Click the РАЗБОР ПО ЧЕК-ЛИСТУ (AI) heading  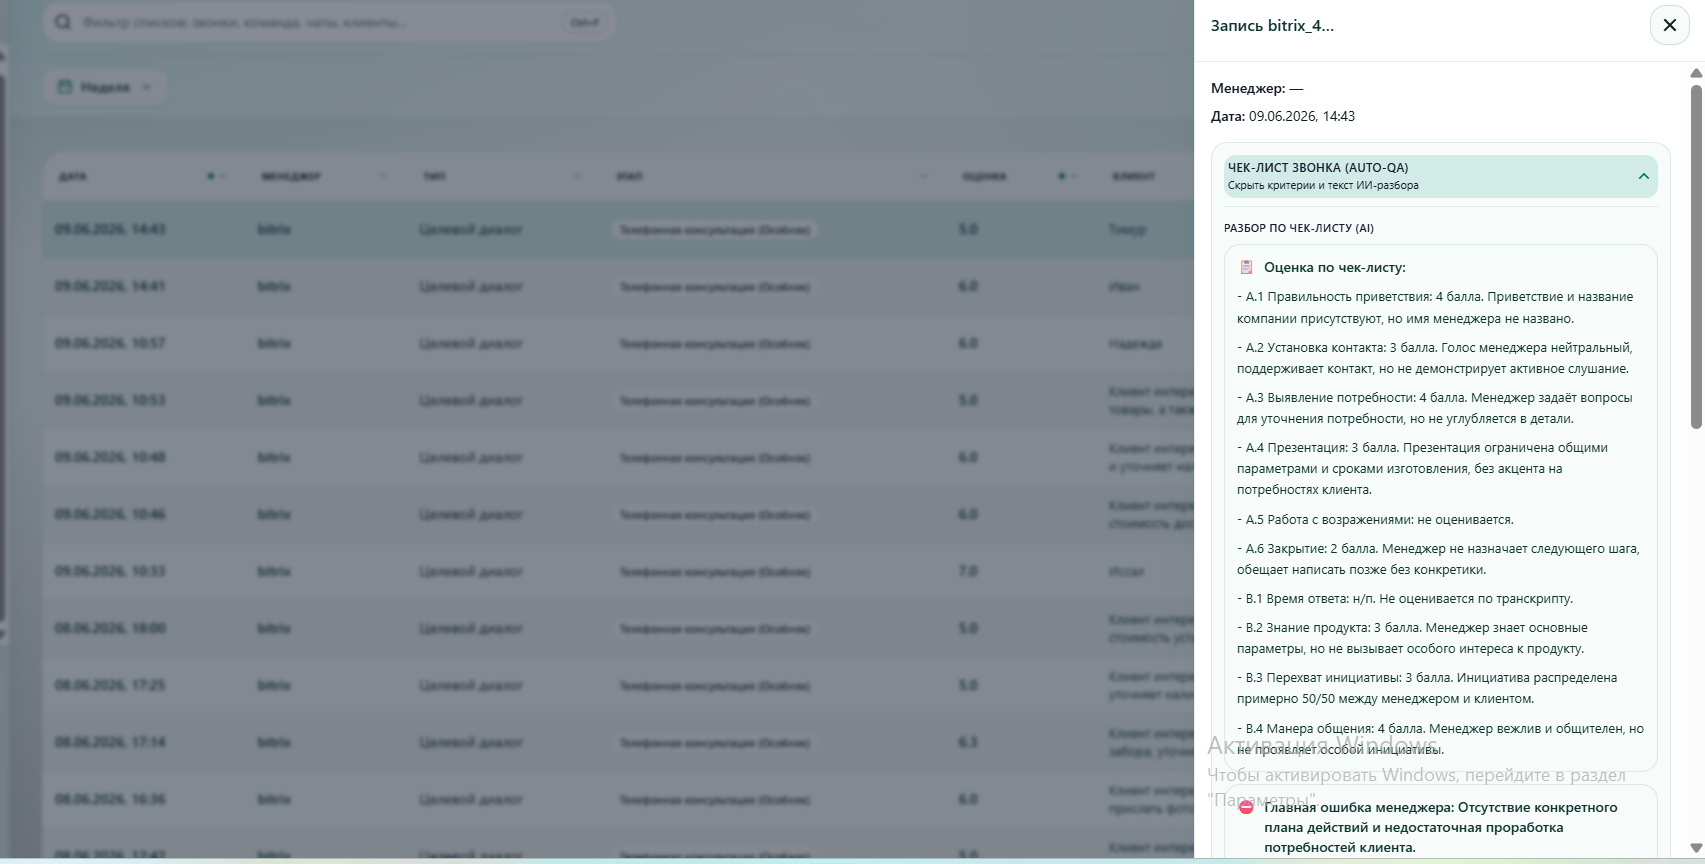tap(1299, 228)
